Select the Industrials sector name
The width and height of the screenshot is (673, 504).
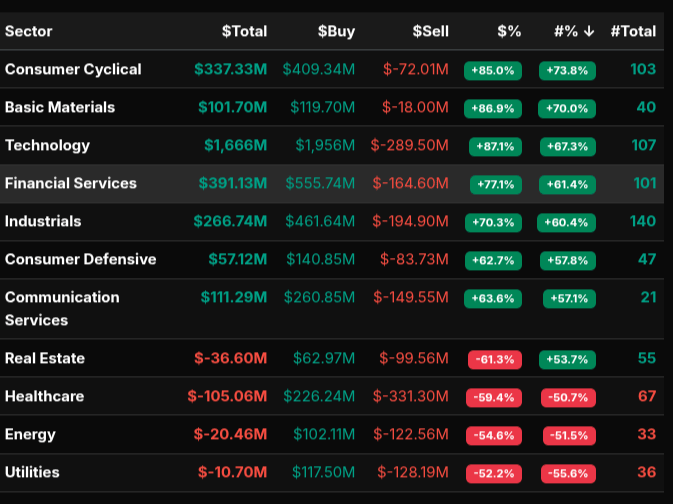click(x=43, y=221)
